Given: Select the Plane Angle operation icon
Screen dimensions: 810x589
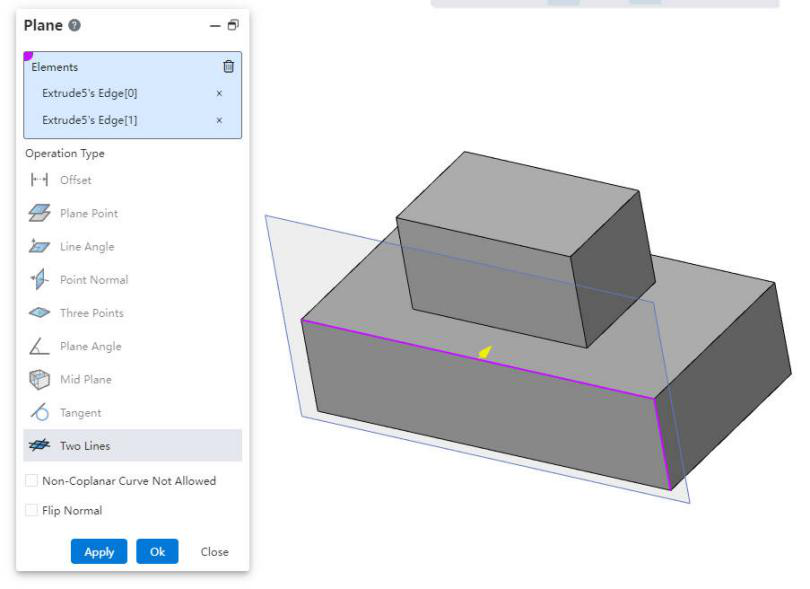Looking at the screenshot, I should (x=39, y=346).
